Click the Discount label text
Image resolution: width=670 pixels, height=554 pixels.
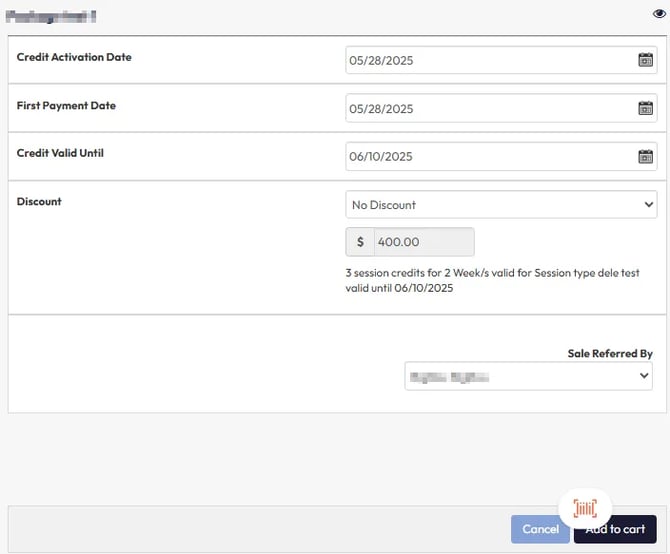click(x=39, y=201)
